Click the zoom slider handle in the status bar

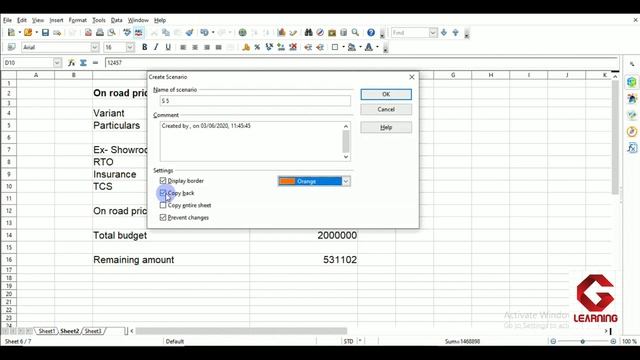tap(583, 341)
